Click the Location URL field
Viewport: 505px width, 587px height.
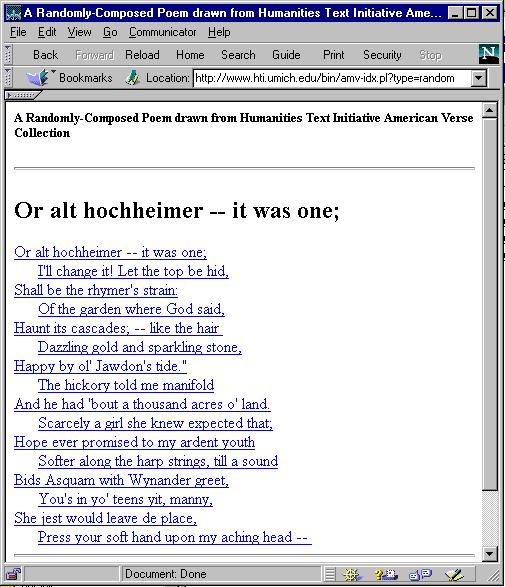332,78
